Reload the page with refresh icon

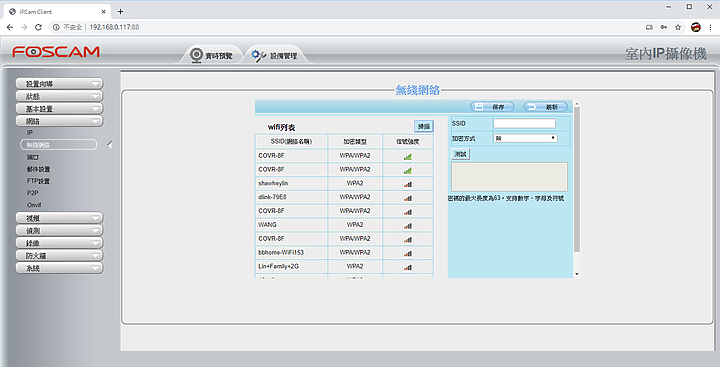39,27
